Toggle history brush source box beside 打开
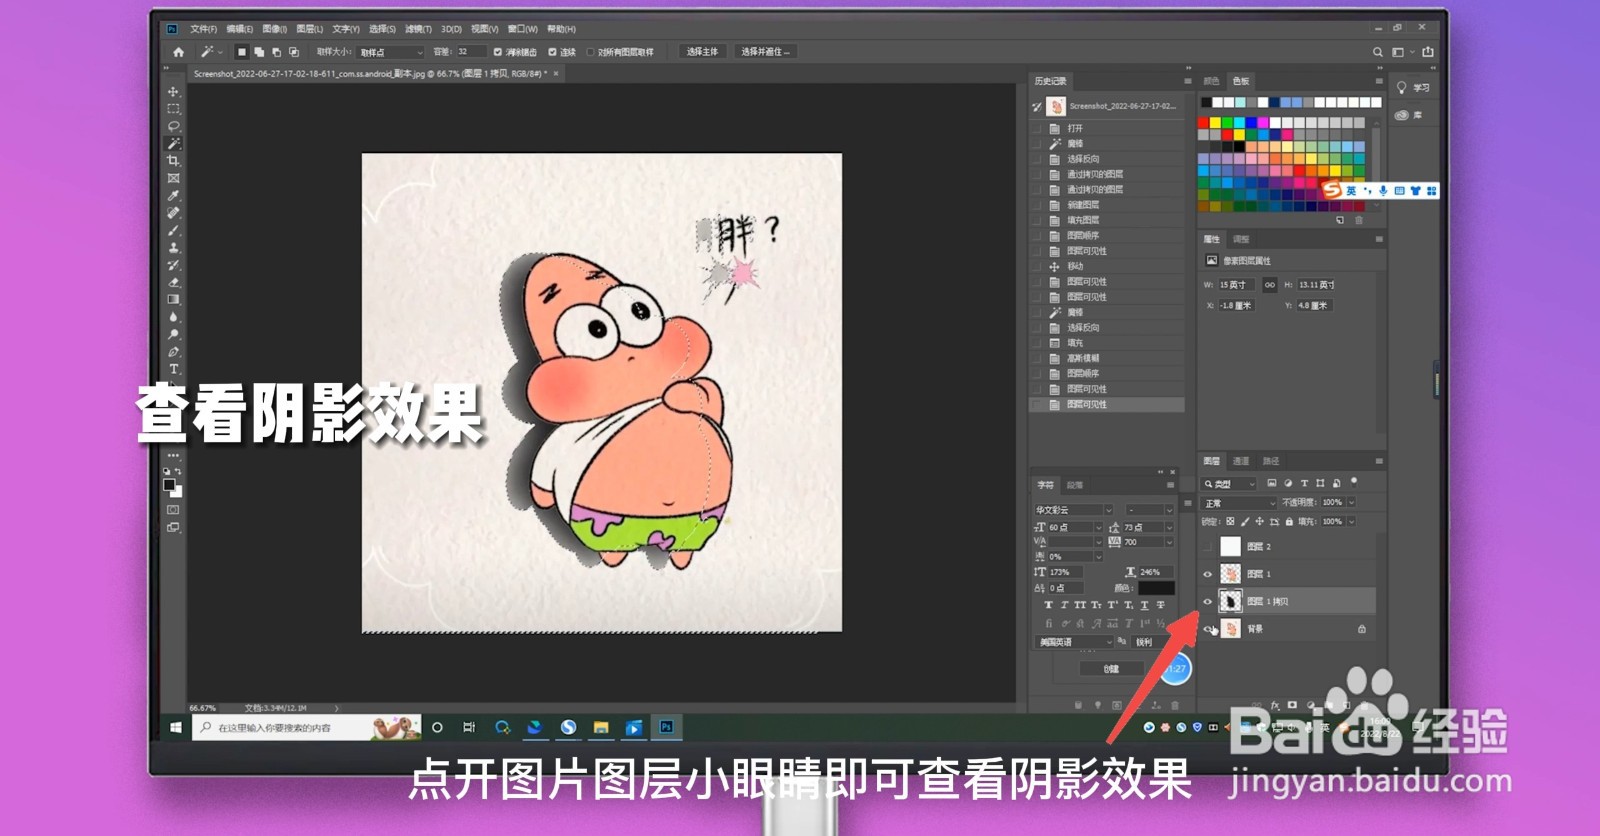This screenshot has height=836, width=1600. tap(1037, 128)
